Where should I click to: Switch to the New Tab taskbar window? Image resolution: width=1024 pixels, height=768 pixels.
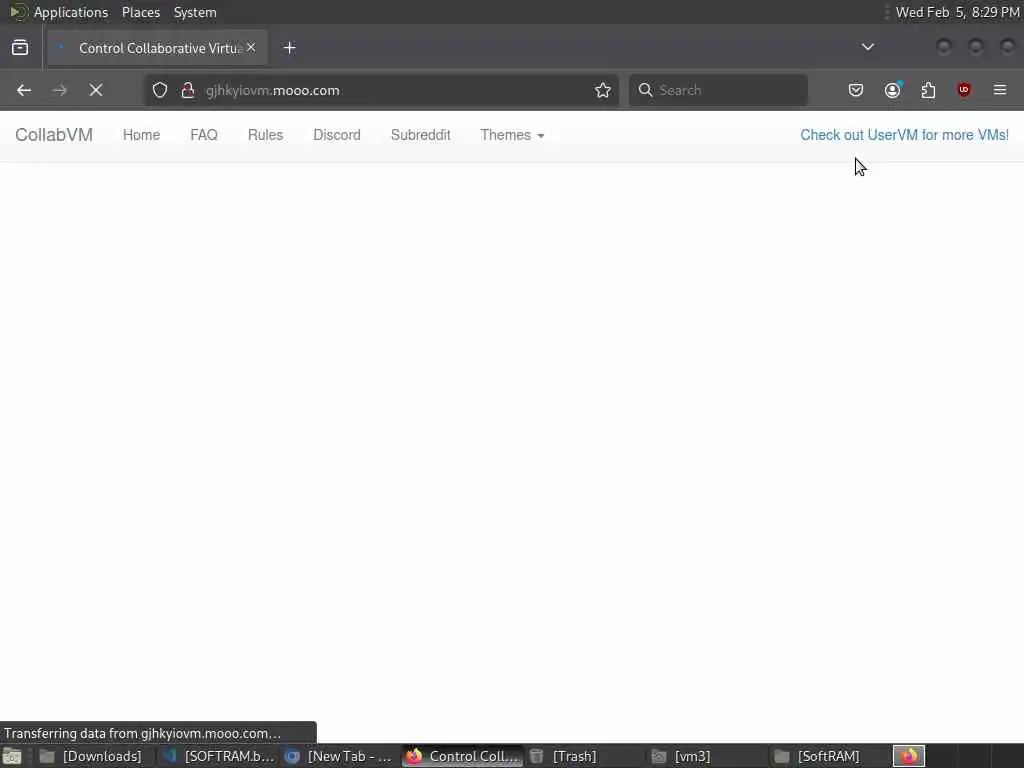[340, 756]
